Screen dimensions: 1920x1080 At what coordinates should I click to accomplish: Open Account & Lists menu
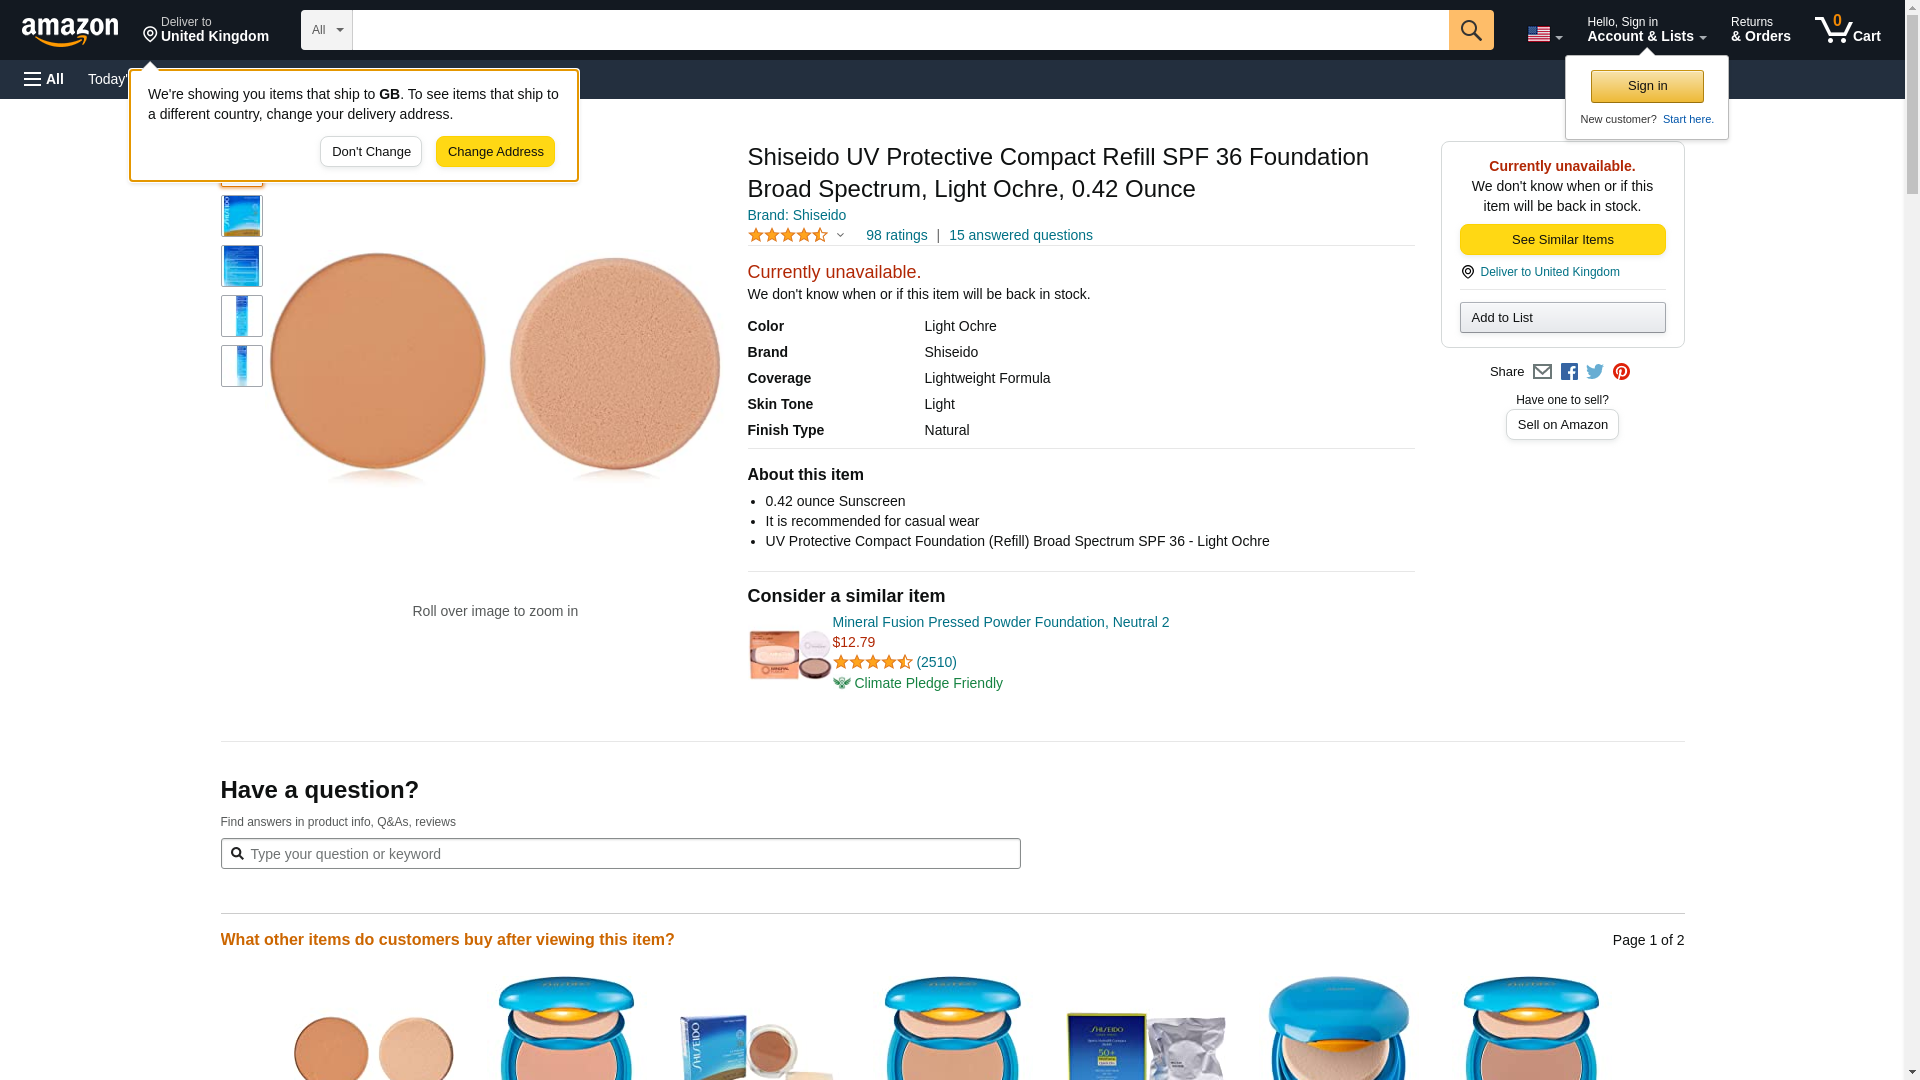click(1646, 30)
